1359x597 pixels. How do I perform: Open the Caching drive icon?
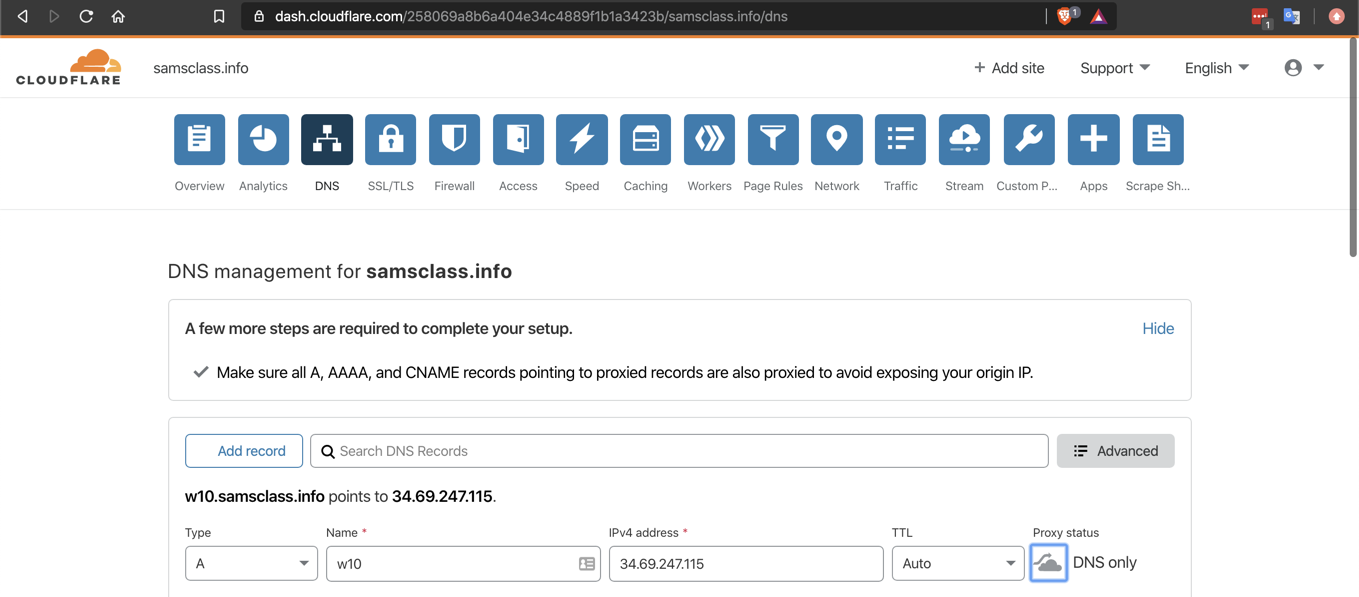(x=645, y=140)
